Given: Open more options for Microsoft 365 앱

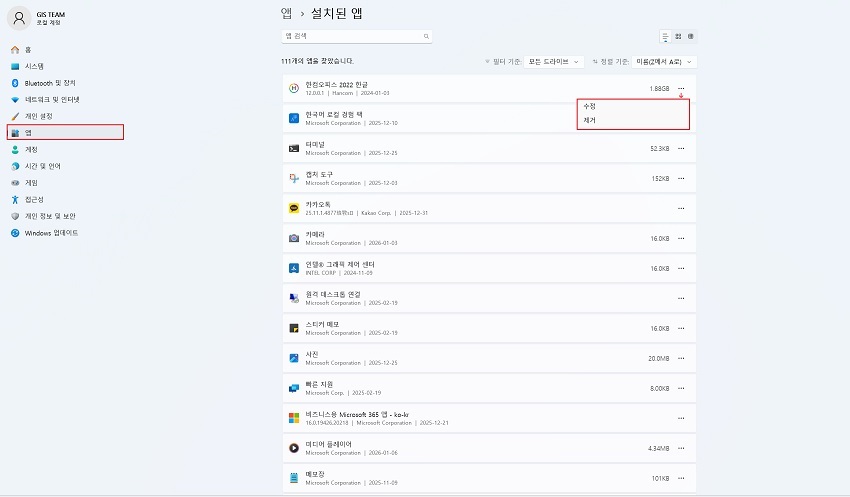Looking at the screenshot, I should 681,418.
